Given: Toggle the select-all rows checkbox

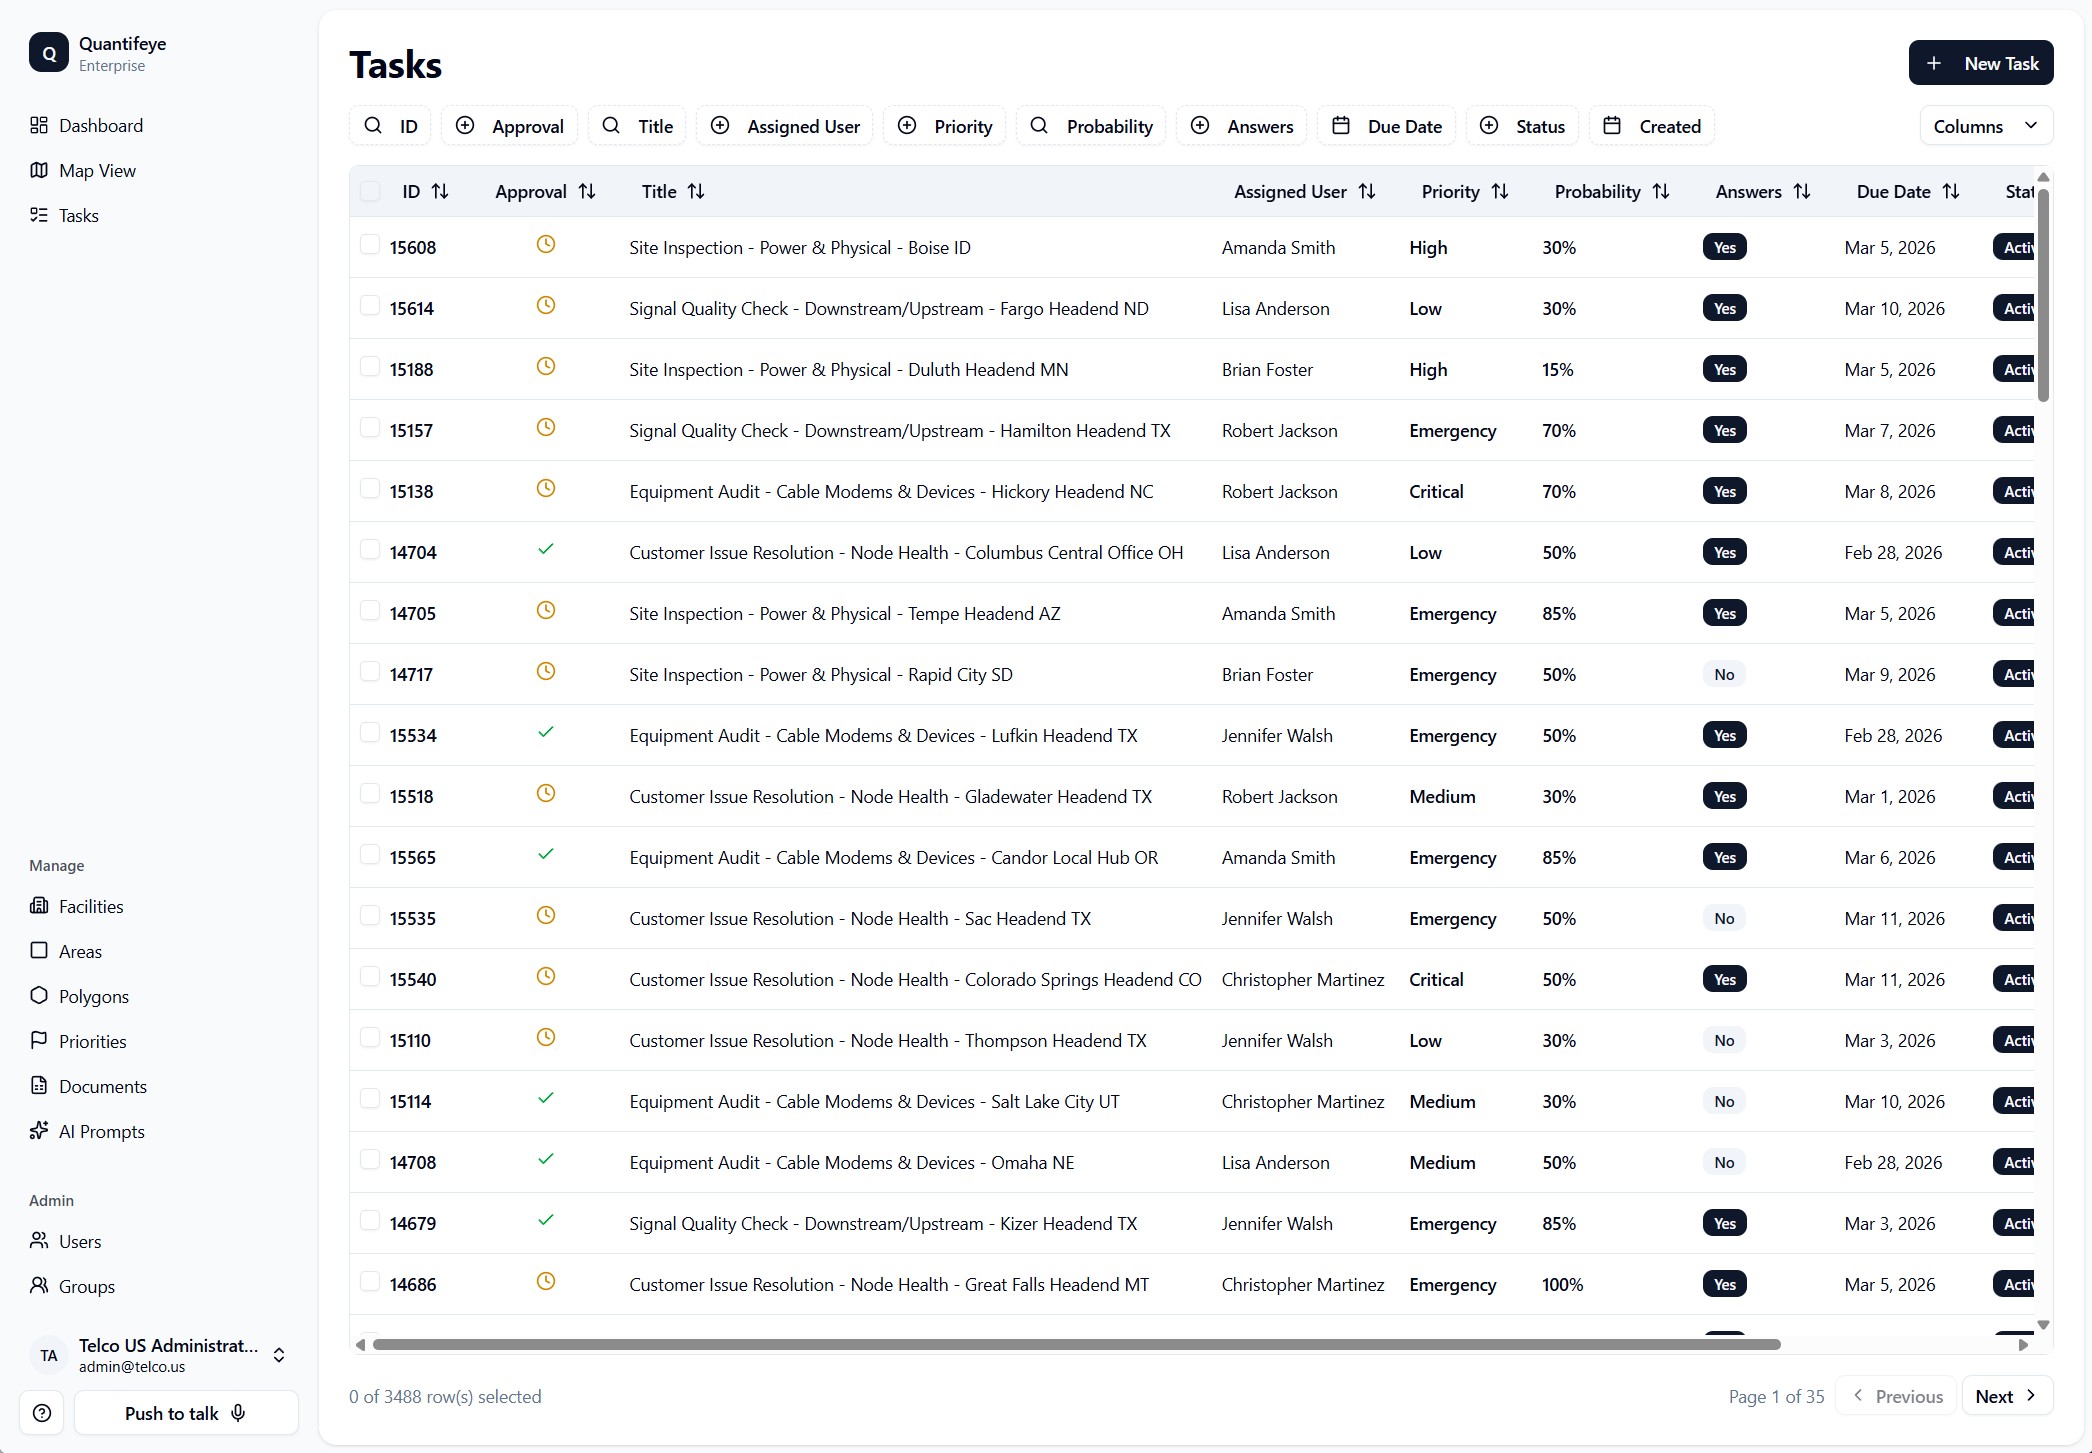Looking at the screenshot, I should 370,191.
